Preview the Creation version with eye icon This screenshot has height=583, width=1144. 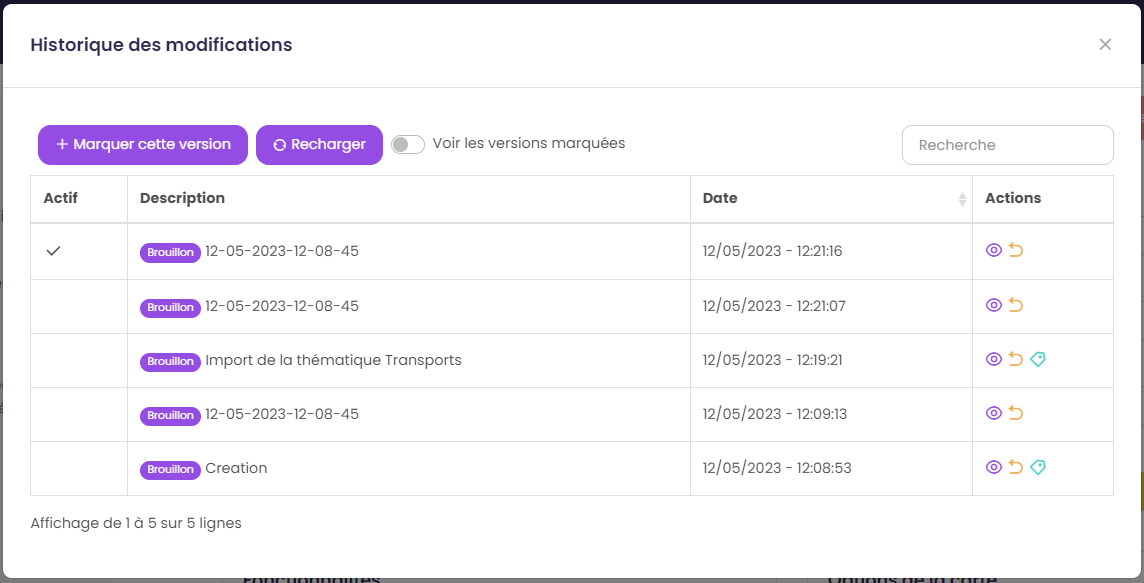[x=993, y=467]
